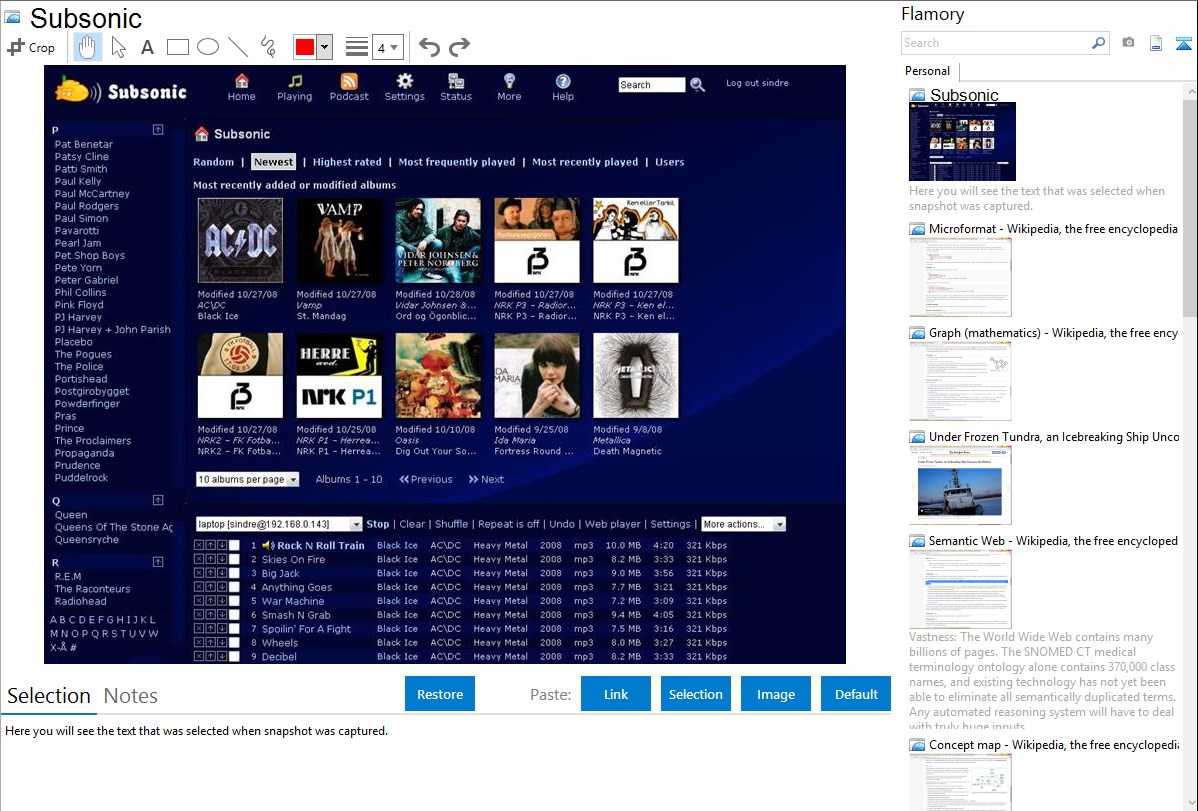Open the color picker dropdown arrow
The image size is (1198, 811).
[x=325, y=47]
